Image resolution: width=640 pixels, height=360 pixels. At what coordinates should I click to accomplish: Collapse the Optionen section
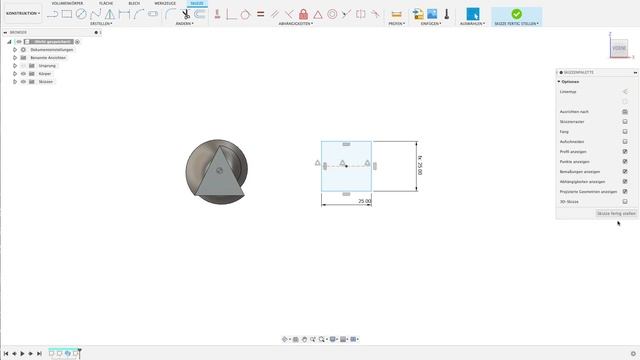click(x=559, y=82)
